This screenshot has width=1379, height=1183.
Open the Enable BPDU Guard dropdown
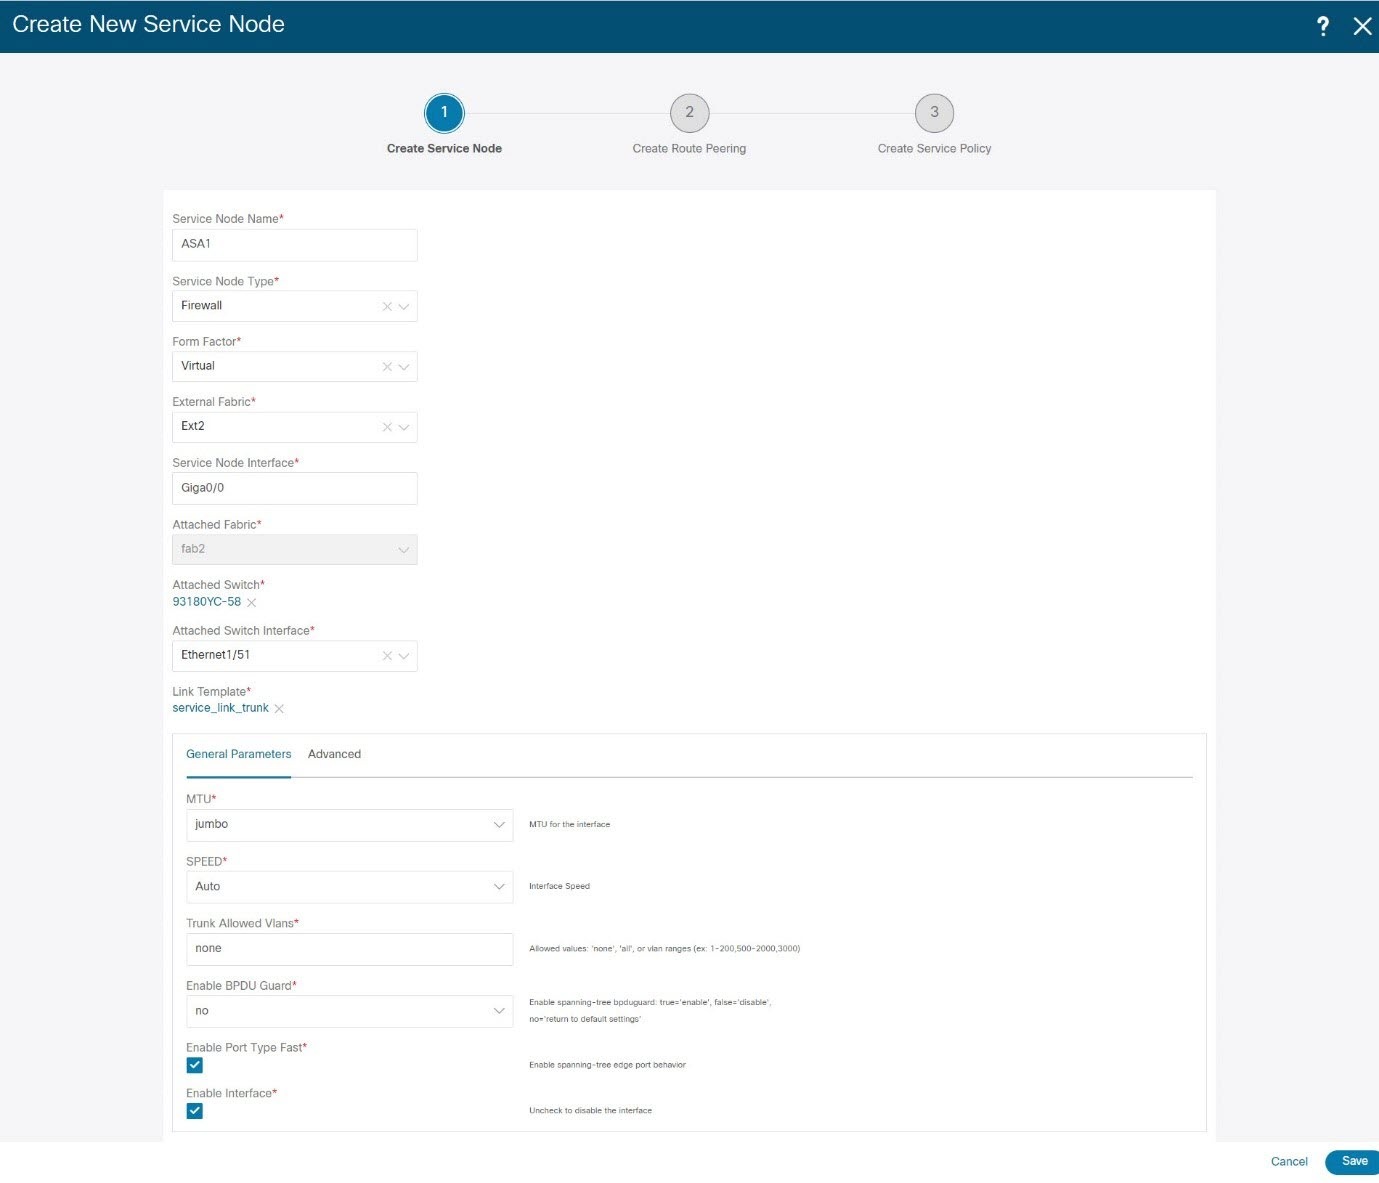pyautogui.click(x=499, y=1010)
